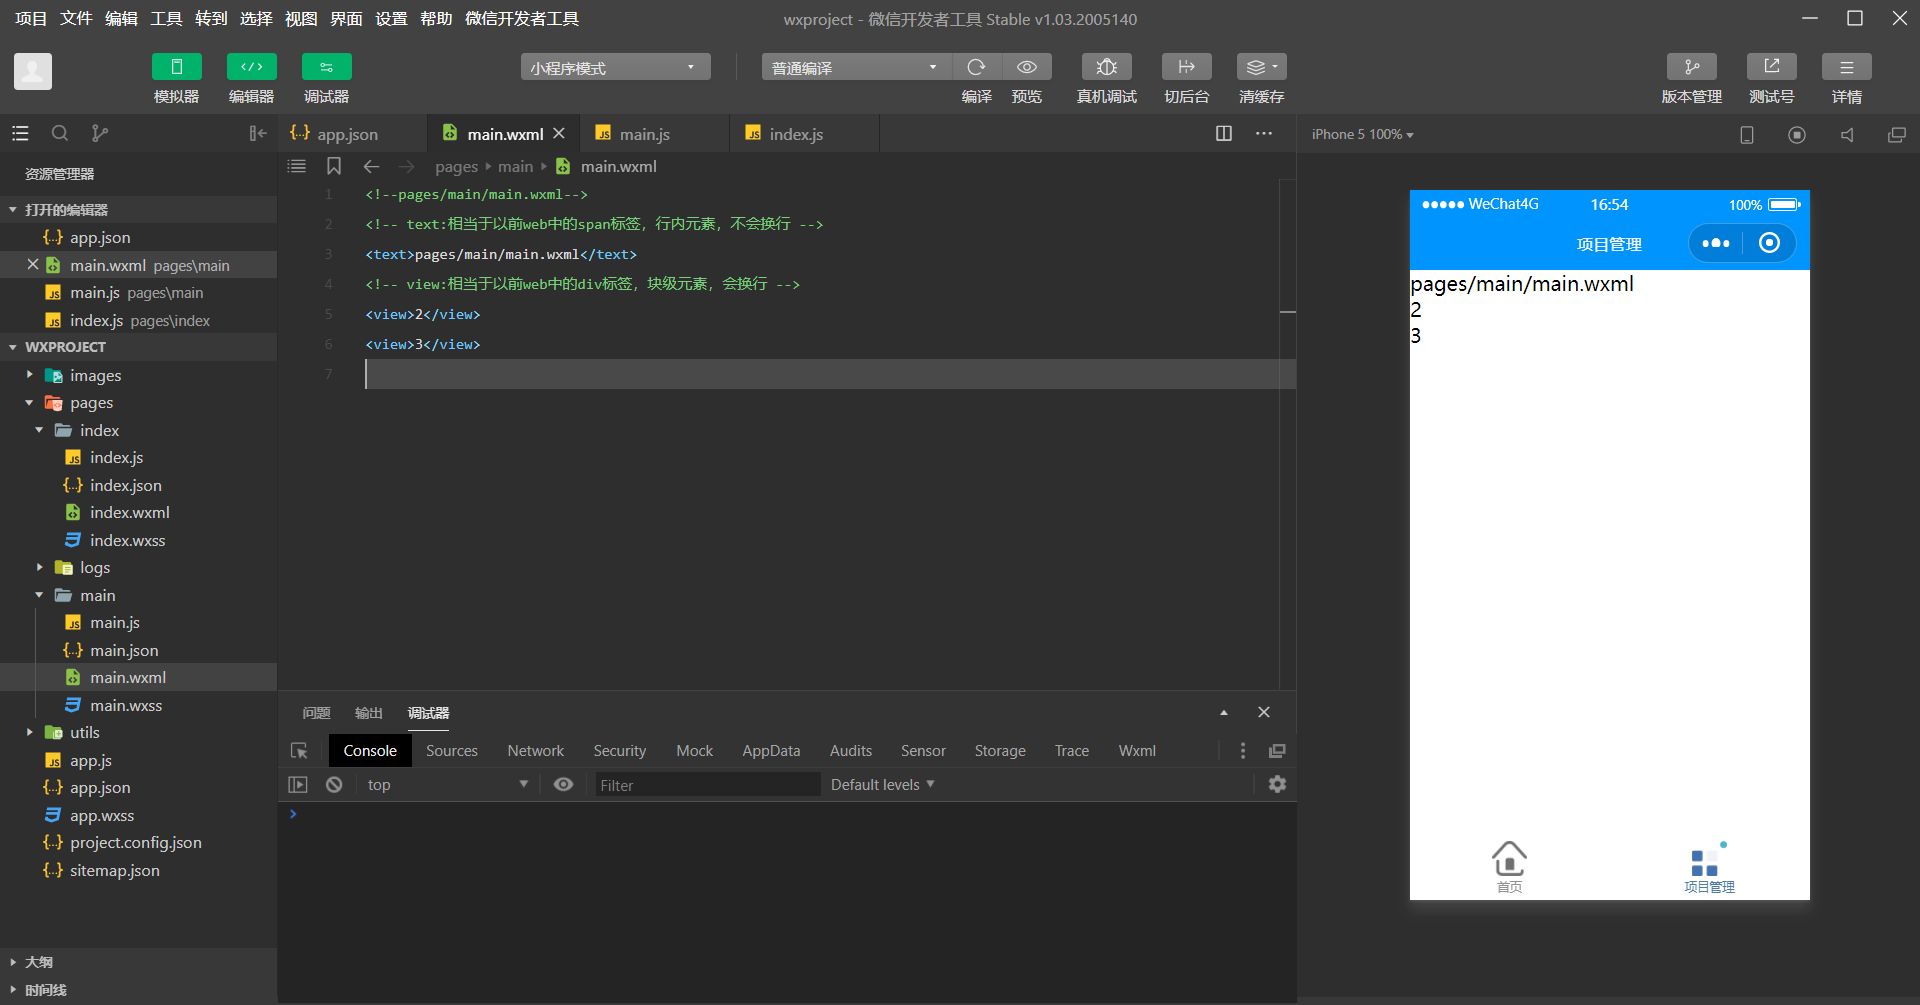The image size is (1920, 1005).
Task: Click the source control branch icon
Action: click(x=100, y=133)
